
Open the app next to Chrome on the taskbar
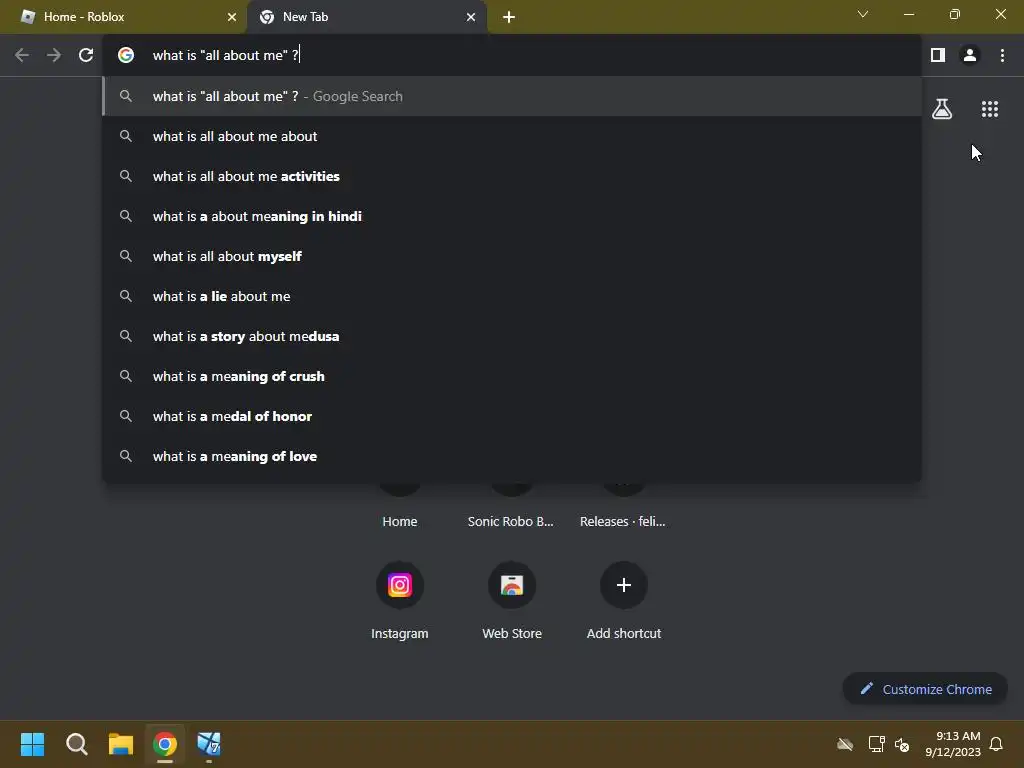pyautogui.click(x=209, y=744)
